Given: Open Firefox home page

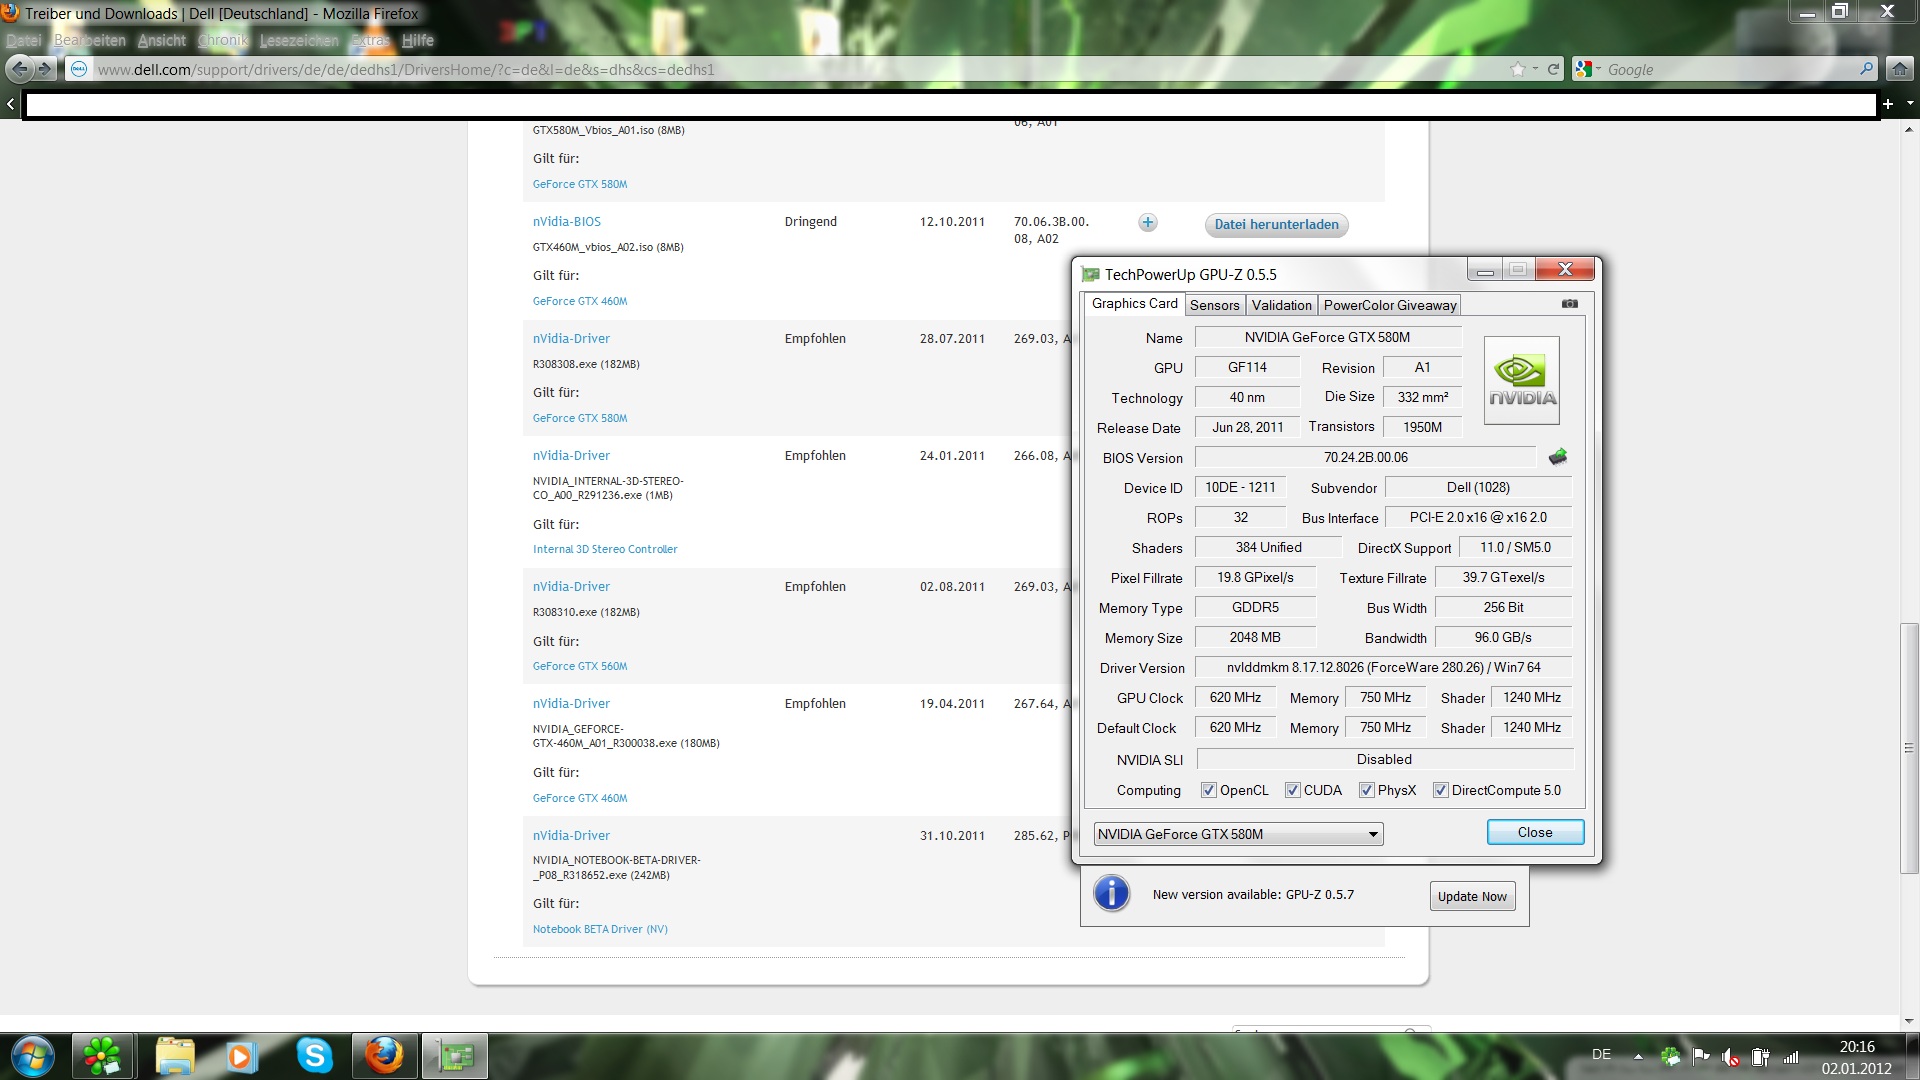Looking at the screenshot, I should tap(1899, 69).
